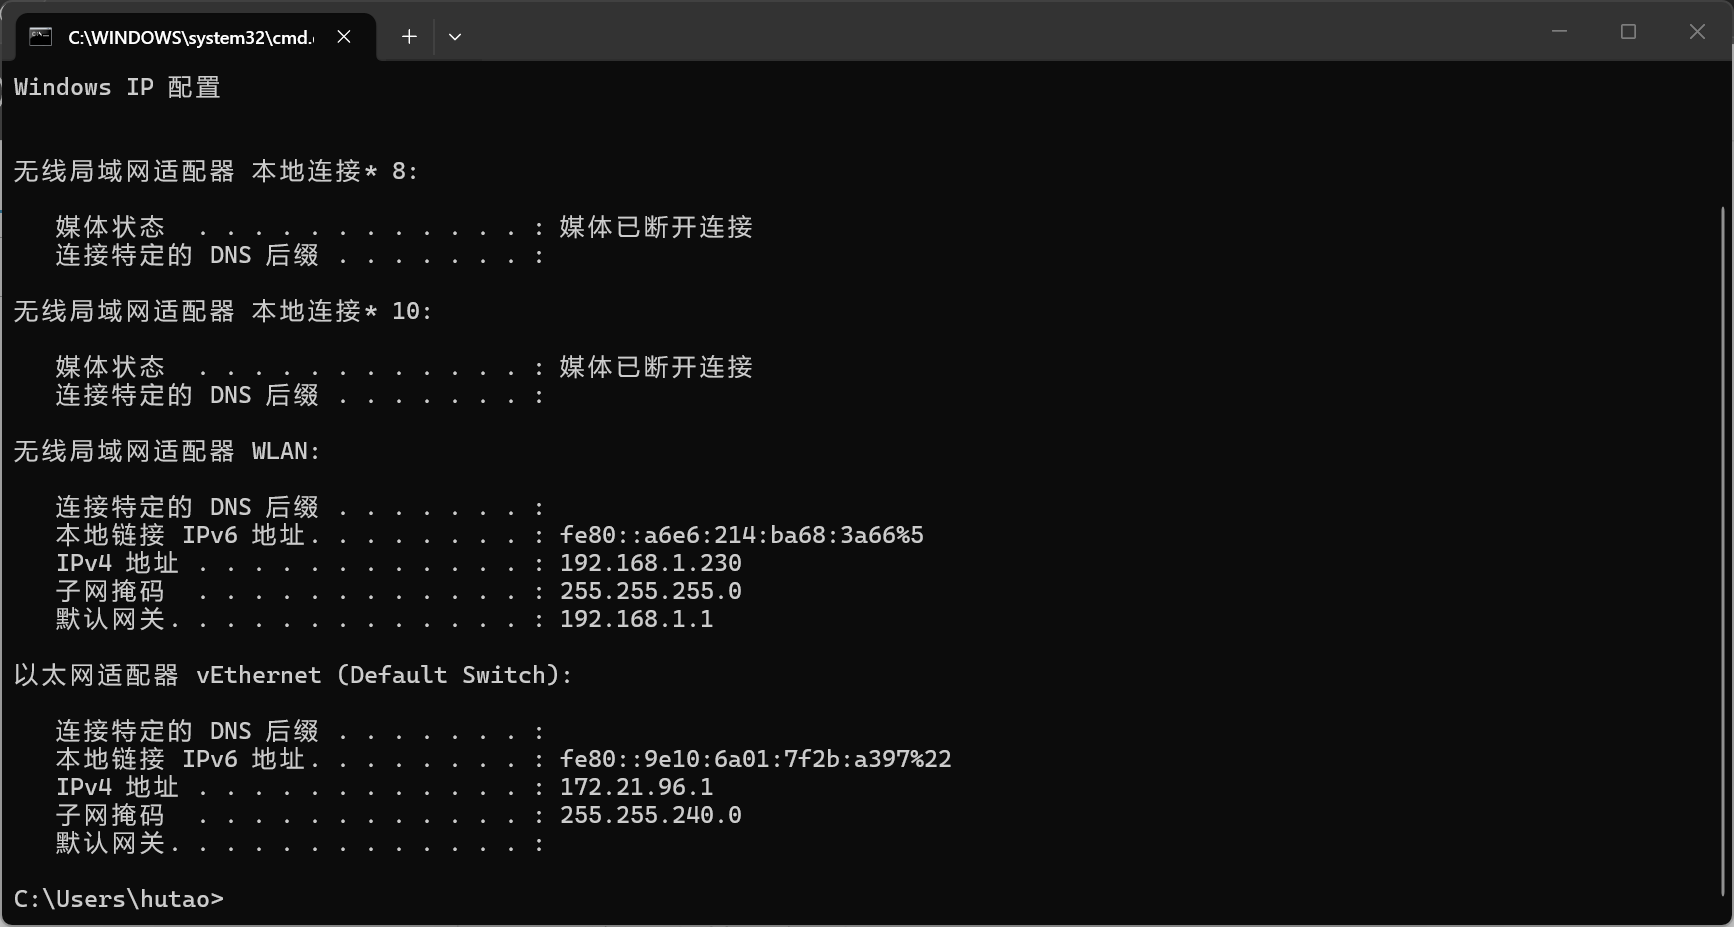Close the cmd.exe terminal tab

[x=344, y=37]
